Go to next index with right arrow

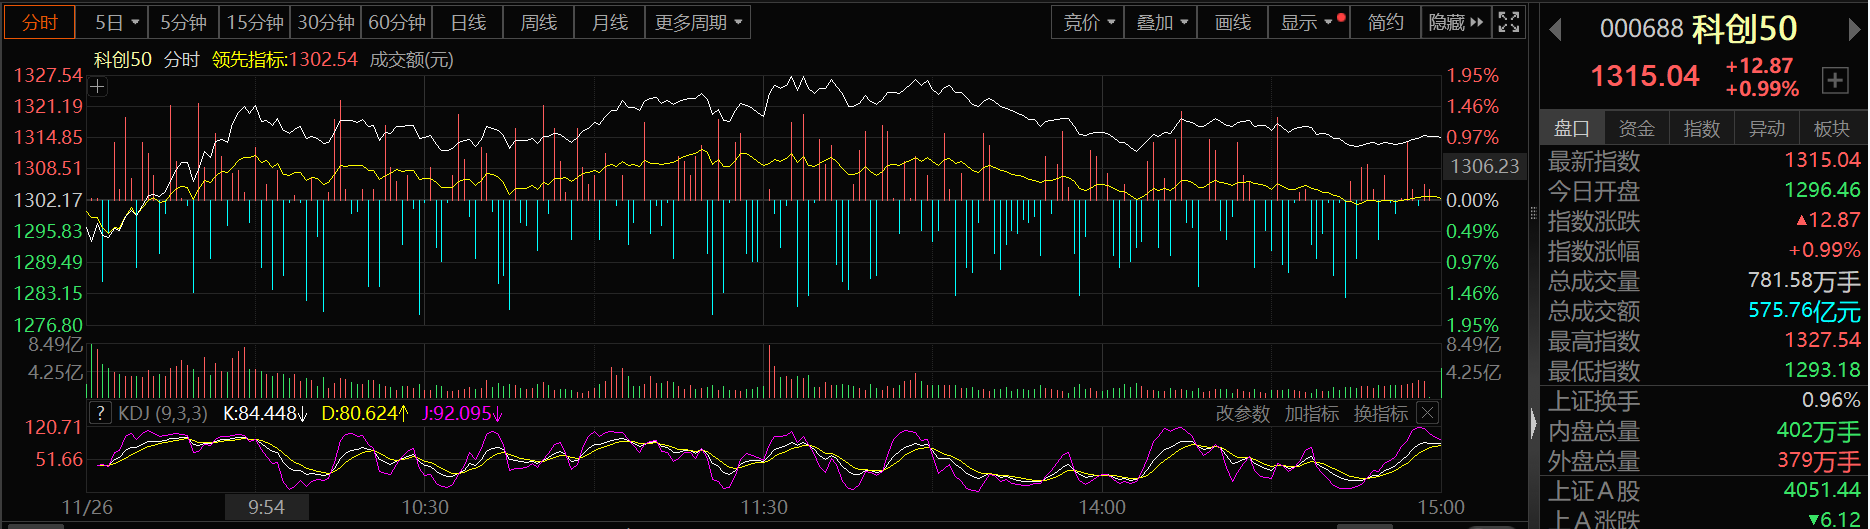tap(1854, 30)
